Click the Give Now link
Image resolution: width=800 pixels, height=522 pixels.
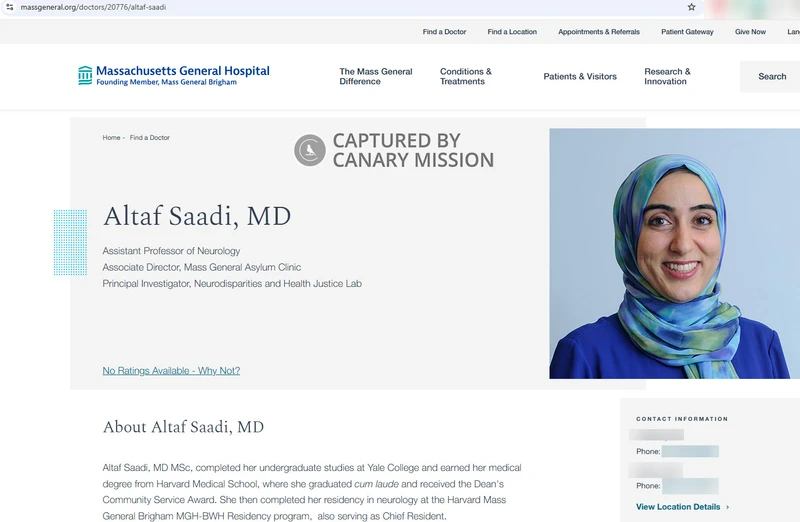750,32
